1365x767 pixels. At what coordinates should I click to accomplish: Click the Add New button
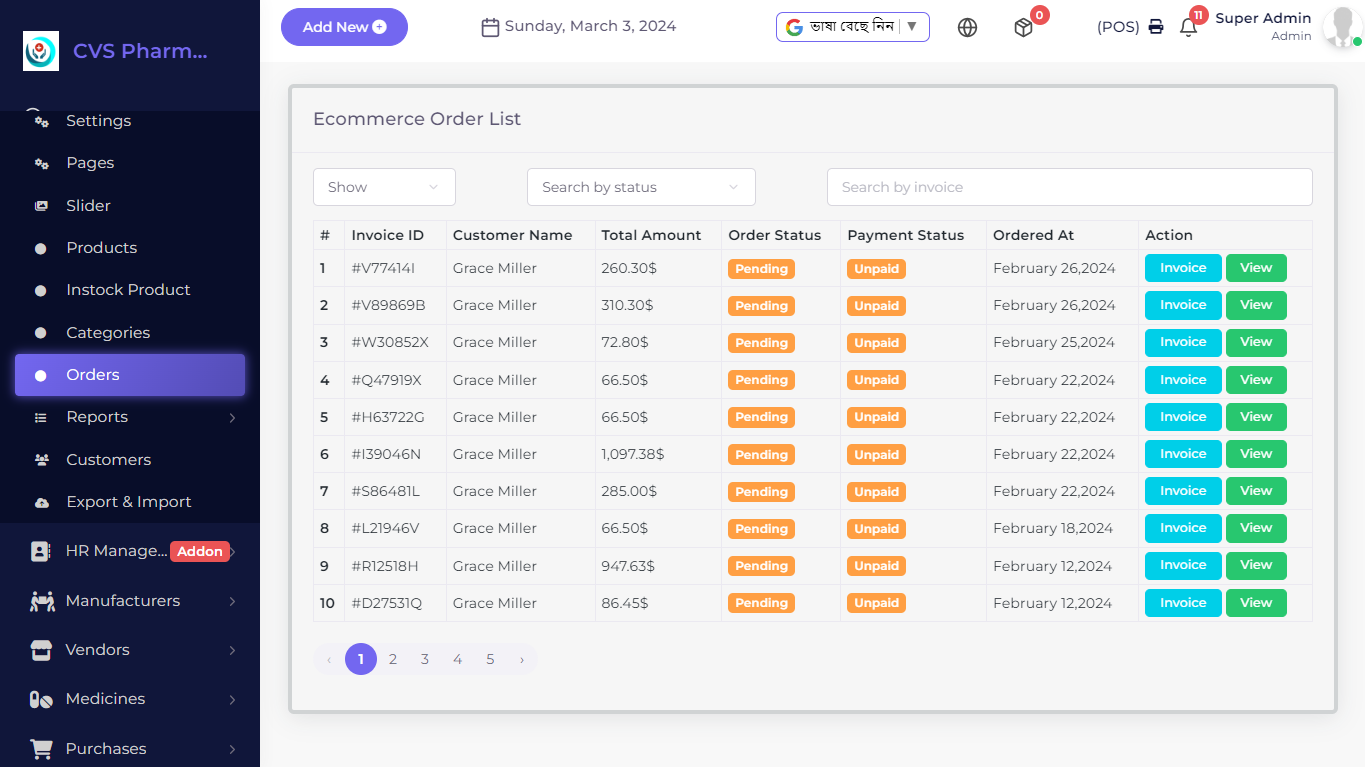[x=344, y=27]
